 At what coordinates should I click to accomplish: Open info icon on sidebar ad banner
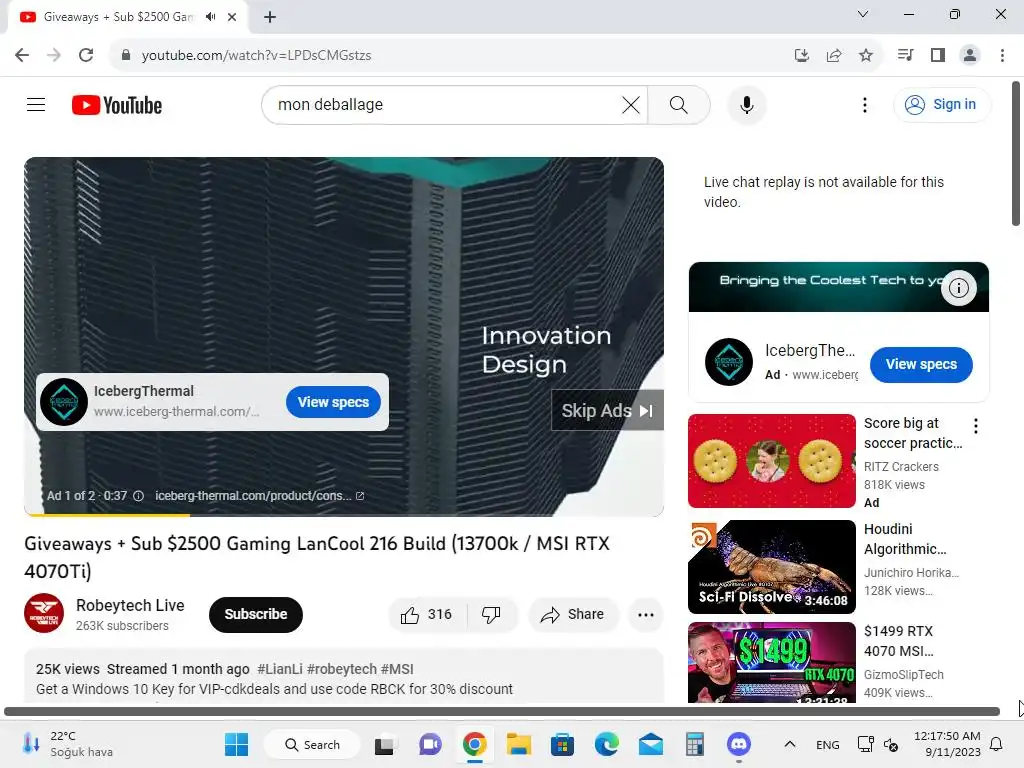pos(958,287)
